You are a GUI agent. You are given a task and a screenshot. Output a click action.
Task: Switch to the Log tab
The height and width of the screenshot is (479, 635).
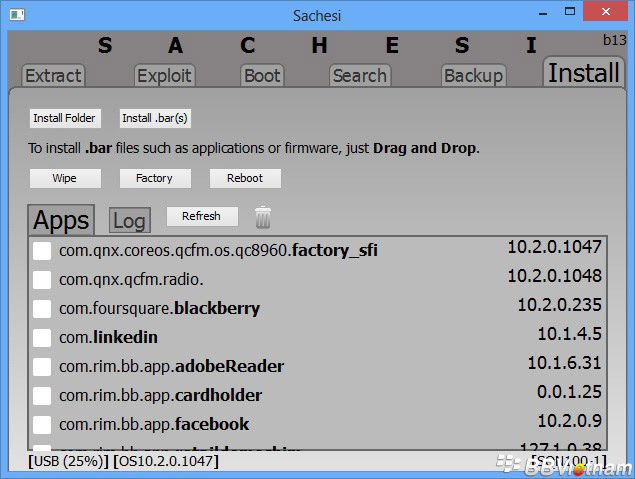(130, 221)
